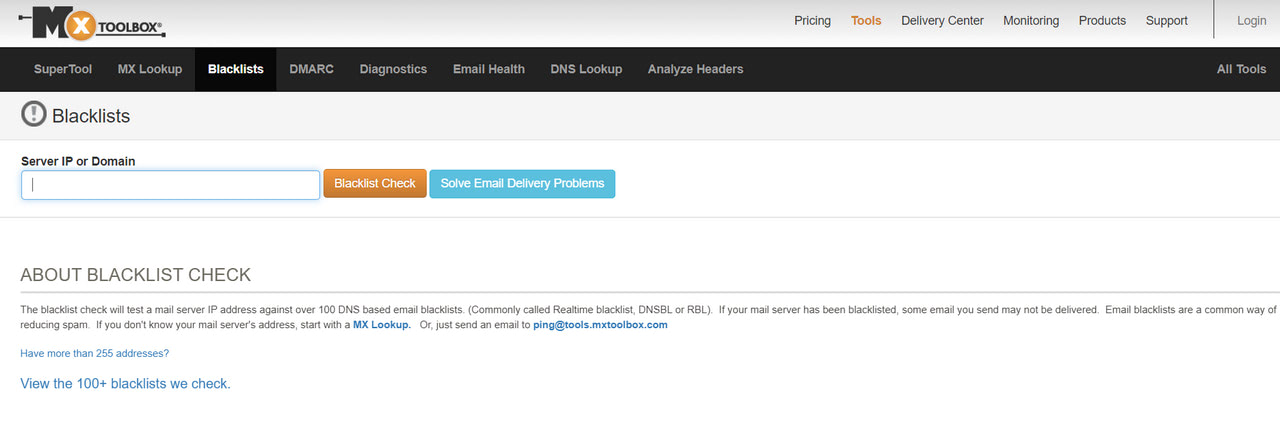Click the MxToolbox logo

pyautogui.click(x=92, y=22)
